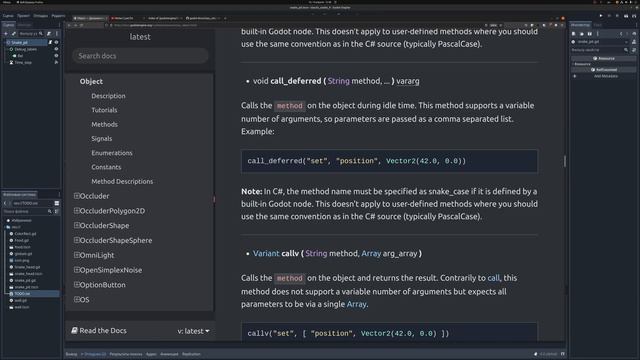Screen dimensions: 640x360
Task: Play the project with play button
Action: click(x=601, y=16)
